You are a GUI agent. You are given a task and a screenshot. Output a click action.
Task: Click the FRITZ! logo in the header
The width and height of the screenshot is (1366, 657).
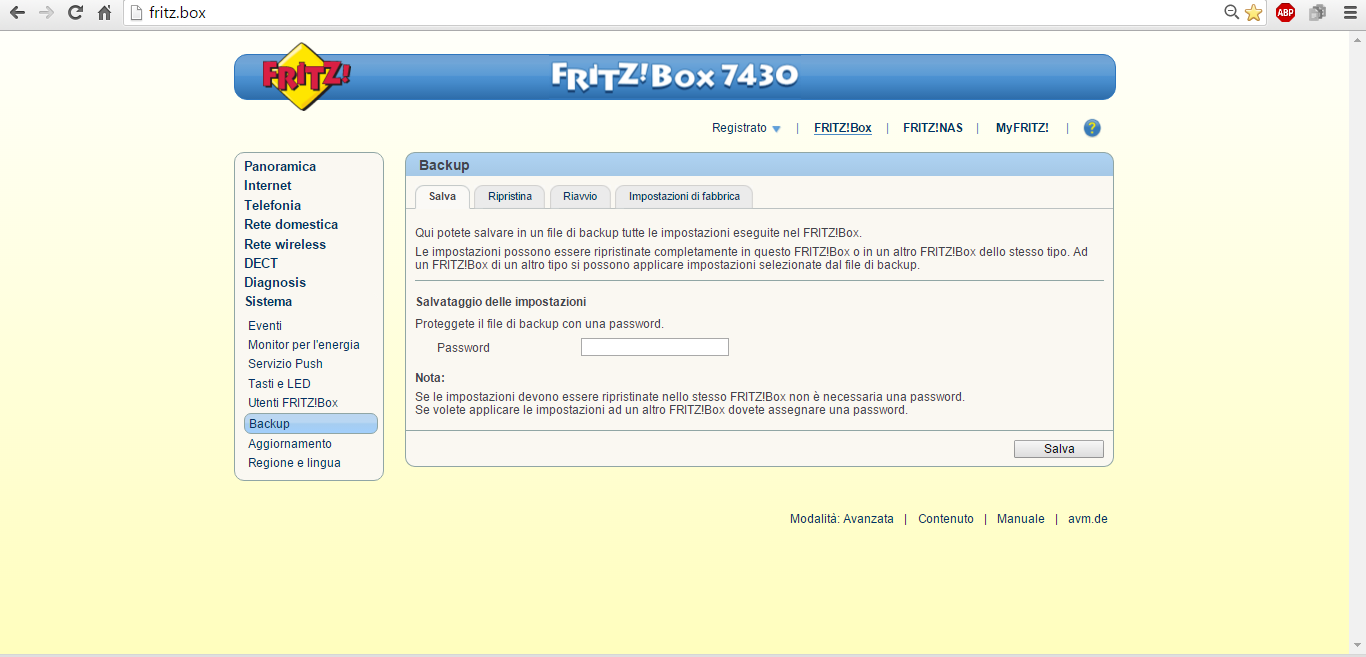305,75
